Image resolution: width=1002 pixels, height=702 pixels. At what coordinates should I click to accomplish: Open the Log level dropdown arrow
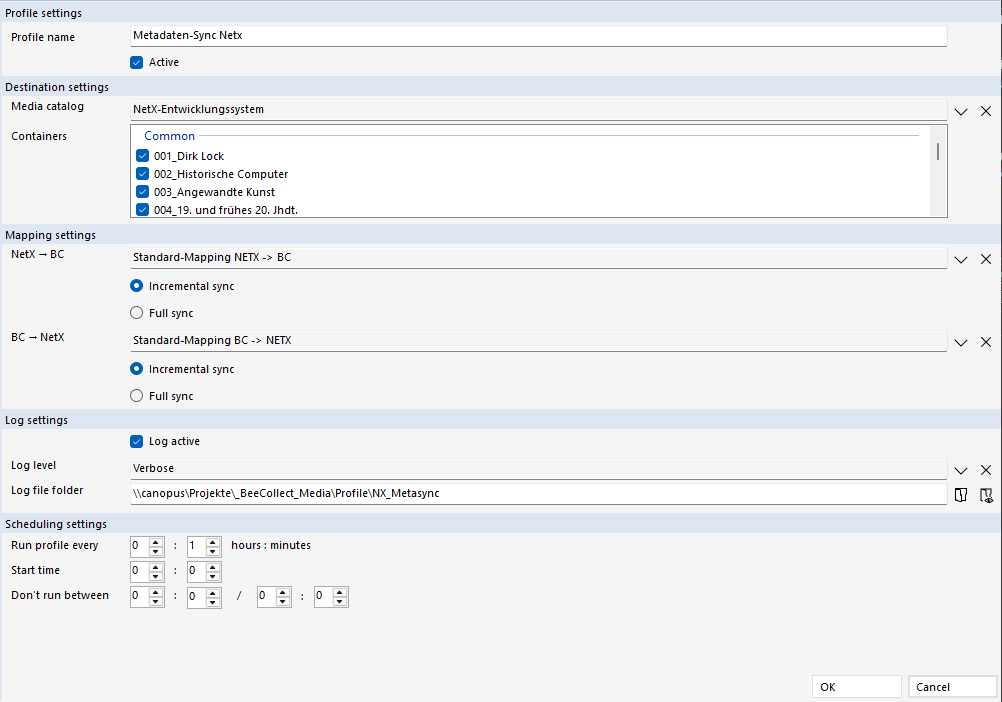click(961, 470)
